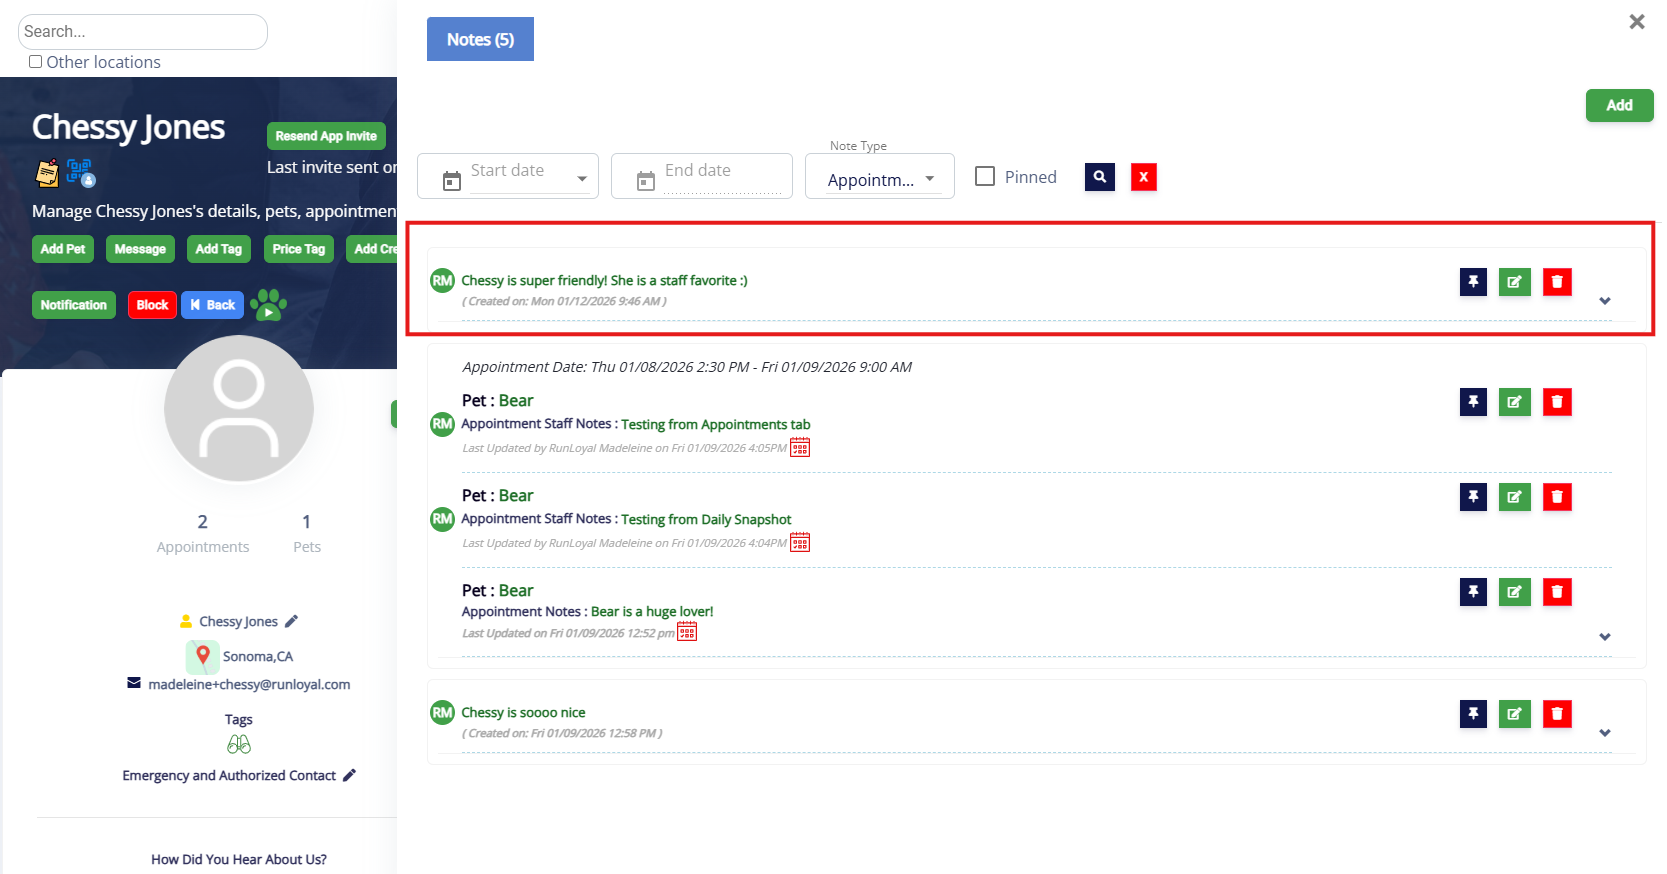Click the search magnifier filter button

(1100, 177)
